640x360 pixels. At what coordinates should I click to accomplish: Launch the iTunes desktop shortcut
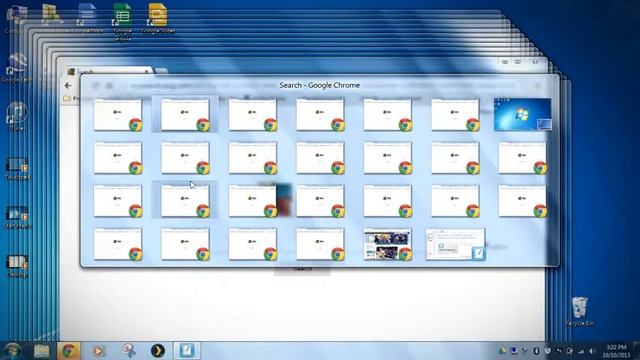pyautogui.click(x=17, y=116)
